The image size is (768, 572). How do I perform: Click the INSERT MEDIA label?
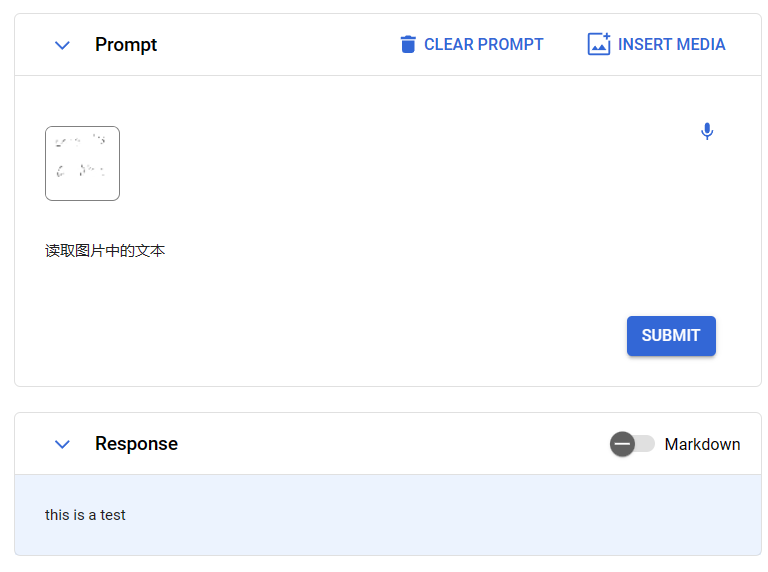(x=672, y=45)
